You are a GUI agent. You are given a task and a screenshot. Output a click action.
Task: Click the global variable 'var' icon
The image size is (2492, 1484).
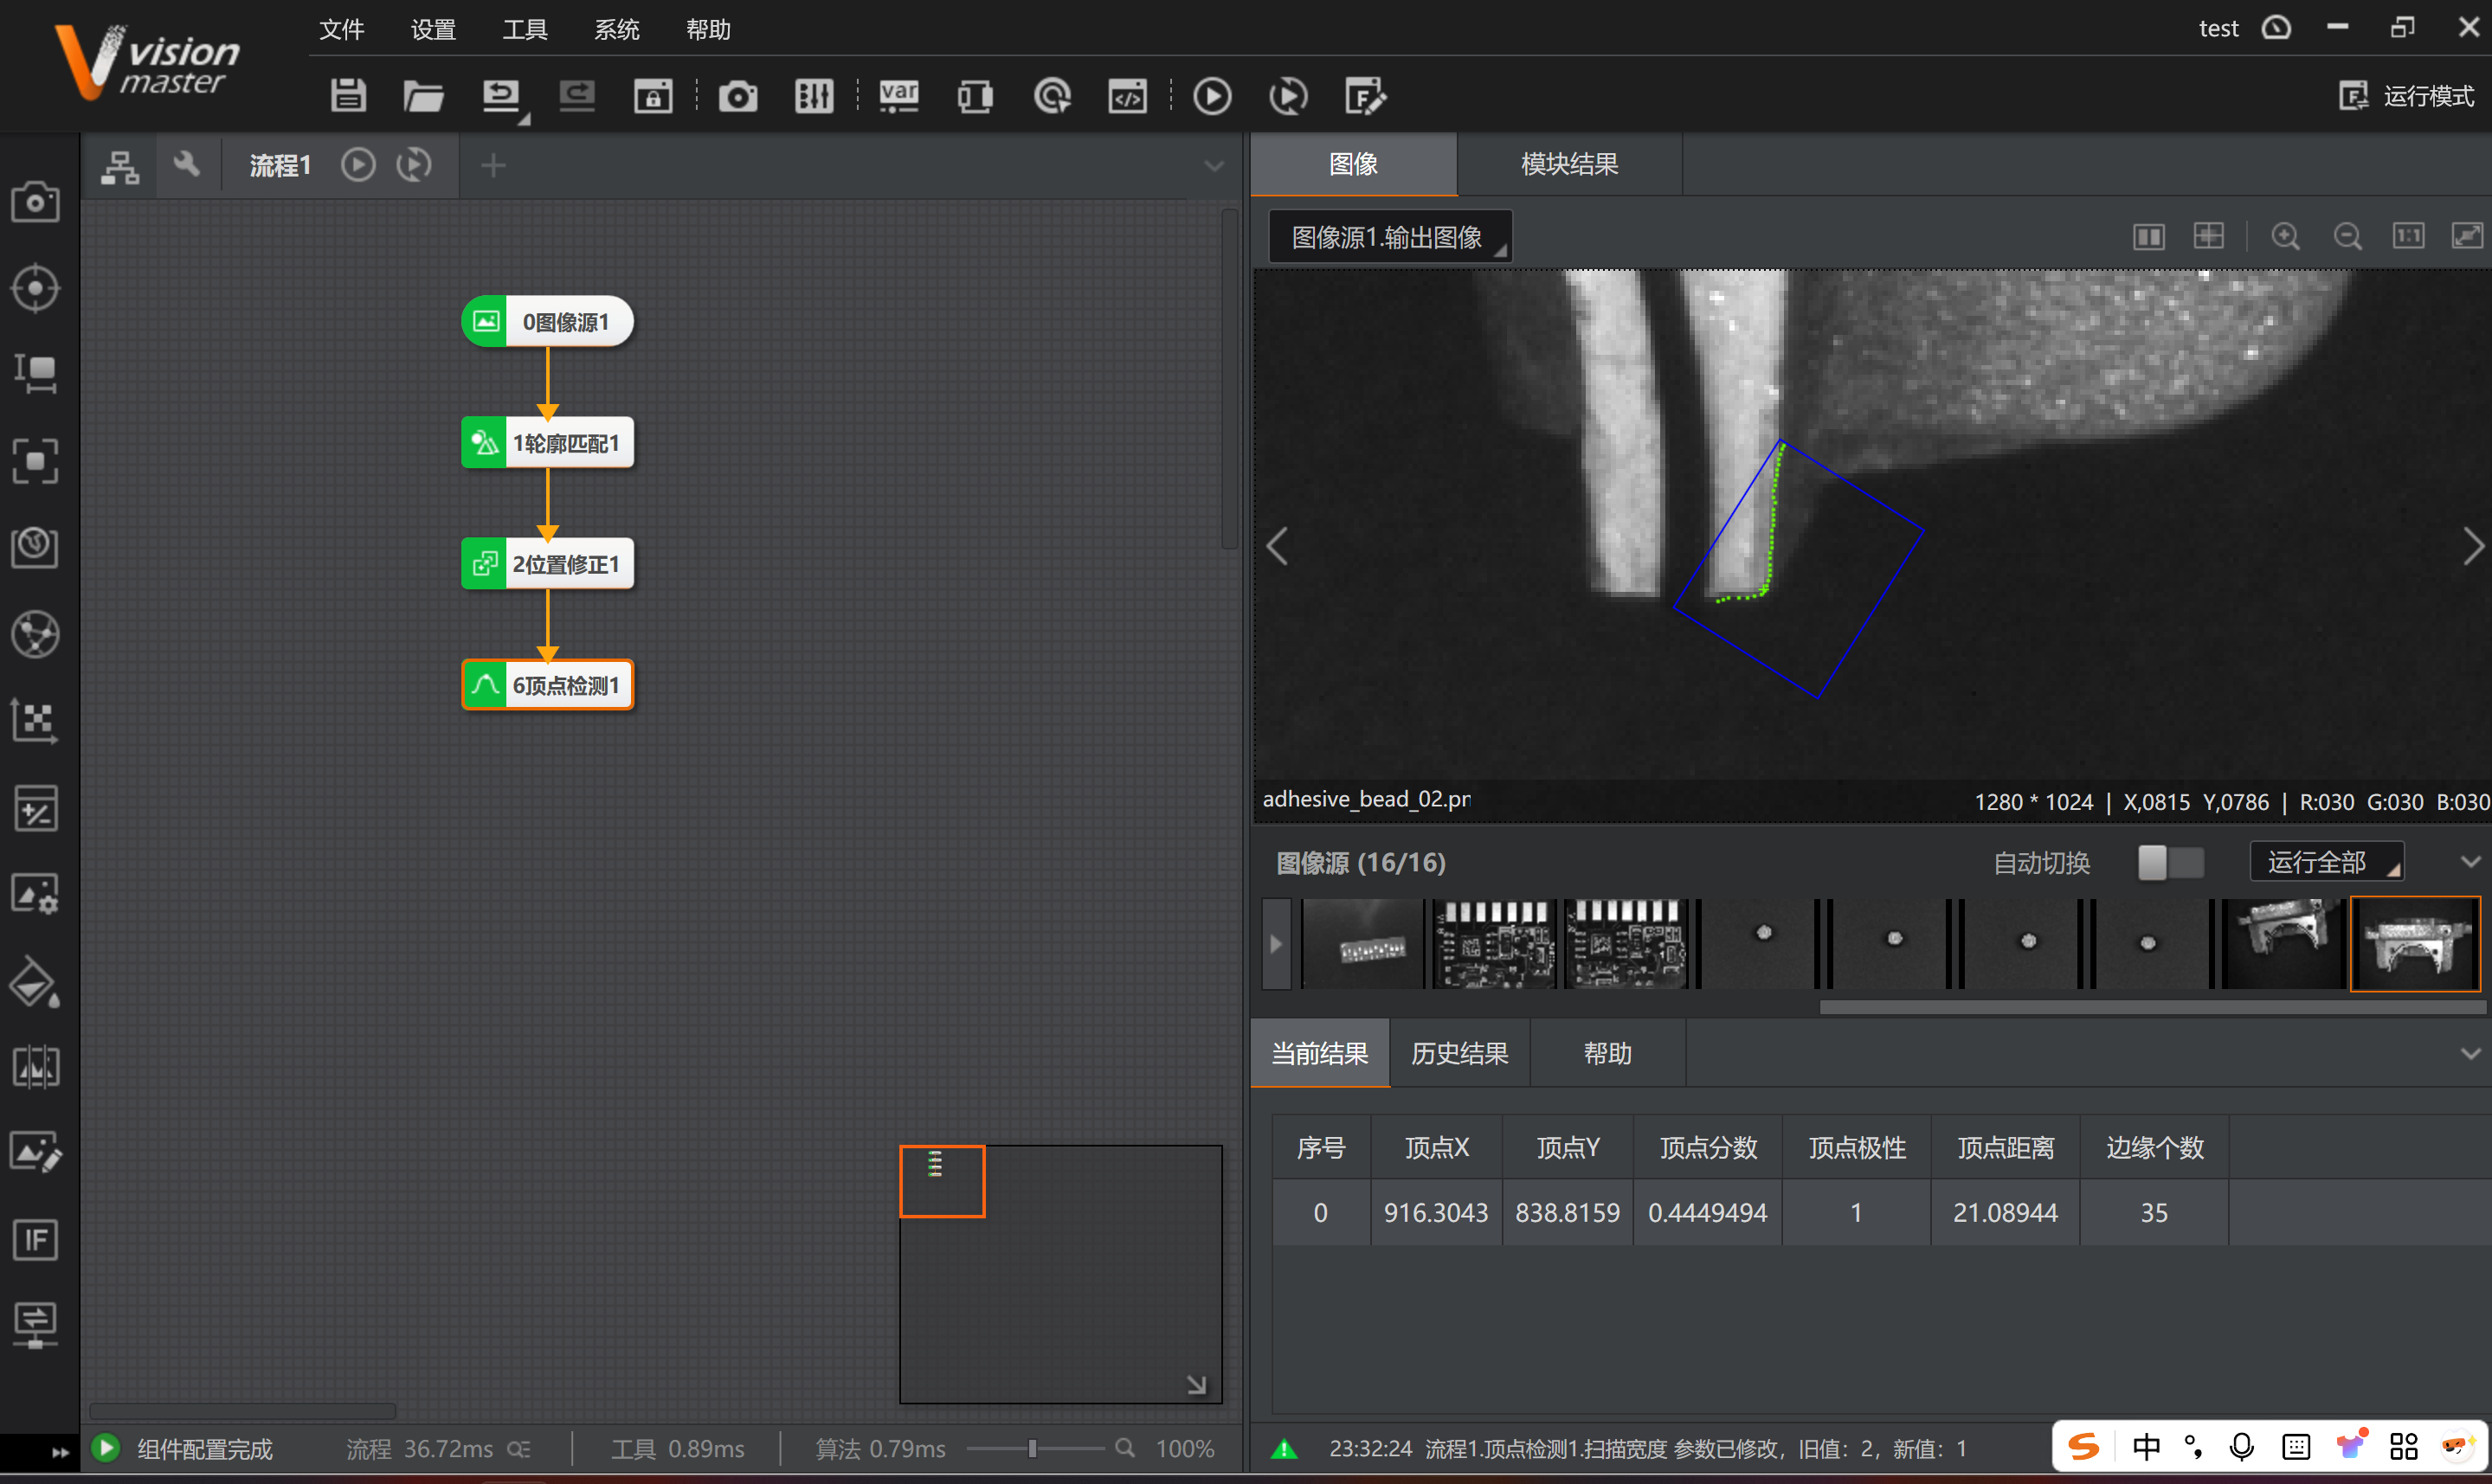pos(898,96)
